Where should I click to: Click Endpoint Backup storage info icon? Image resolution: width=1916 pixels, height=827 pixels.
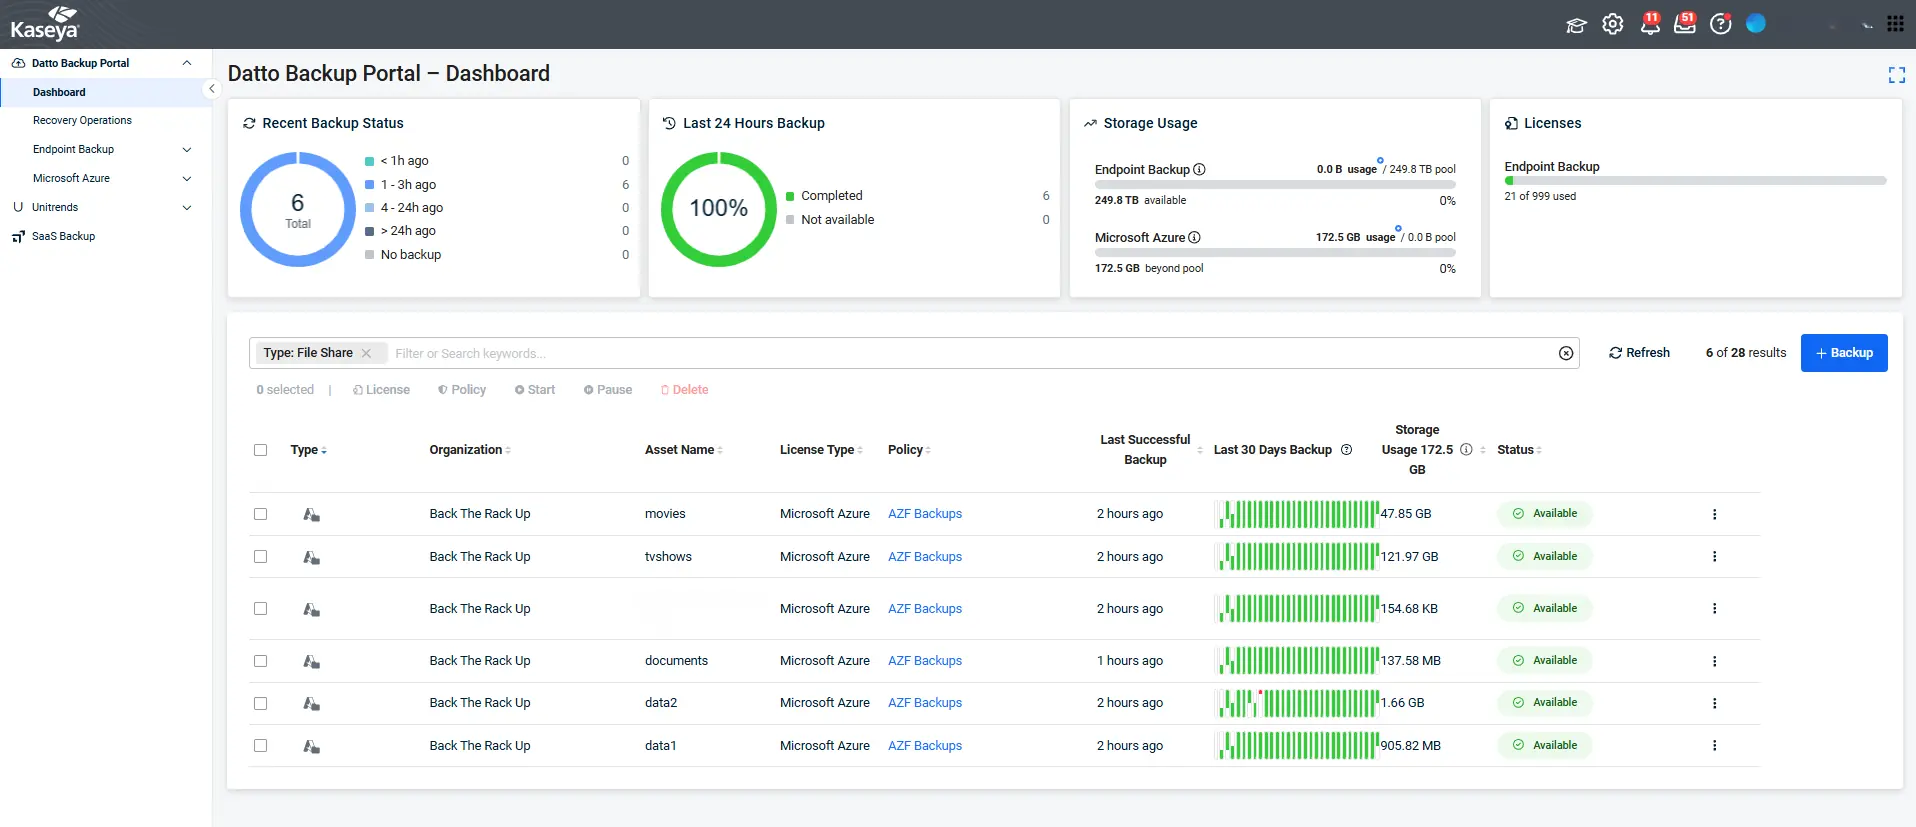[x=1200, y=169]
